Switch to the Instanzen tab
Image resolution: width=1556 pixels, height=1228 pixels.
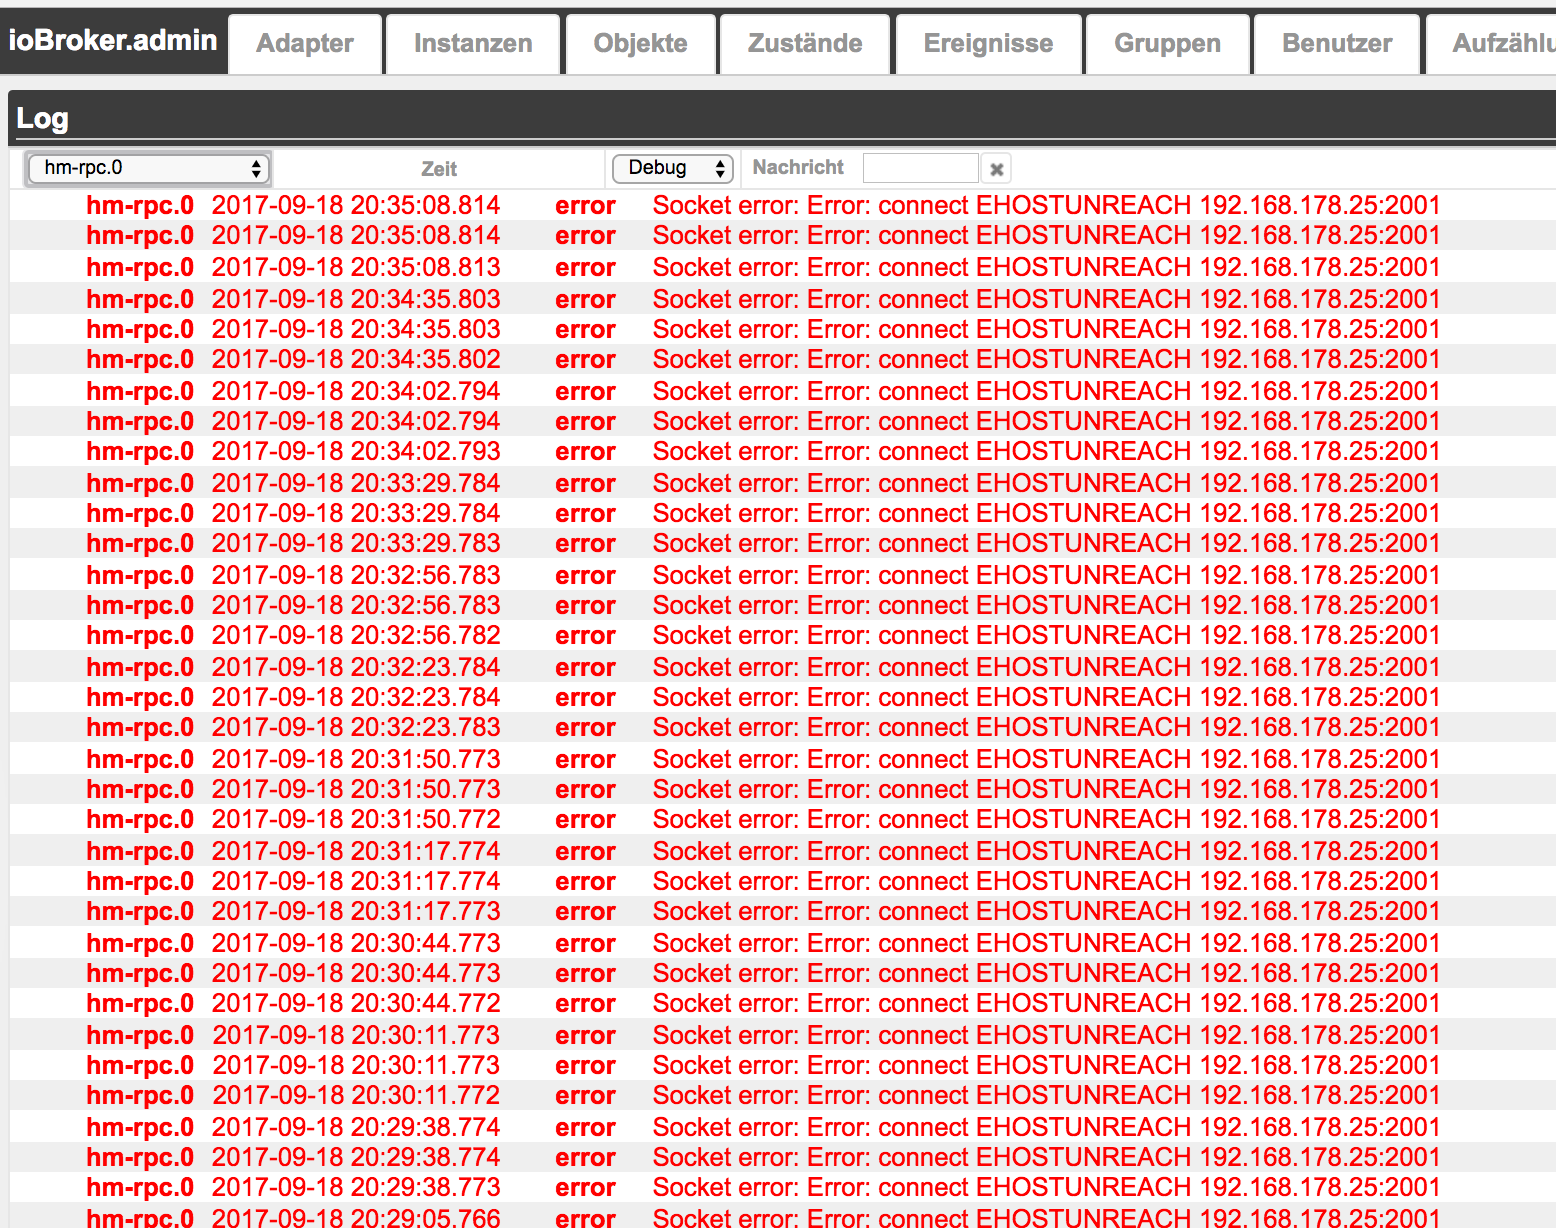473,44
